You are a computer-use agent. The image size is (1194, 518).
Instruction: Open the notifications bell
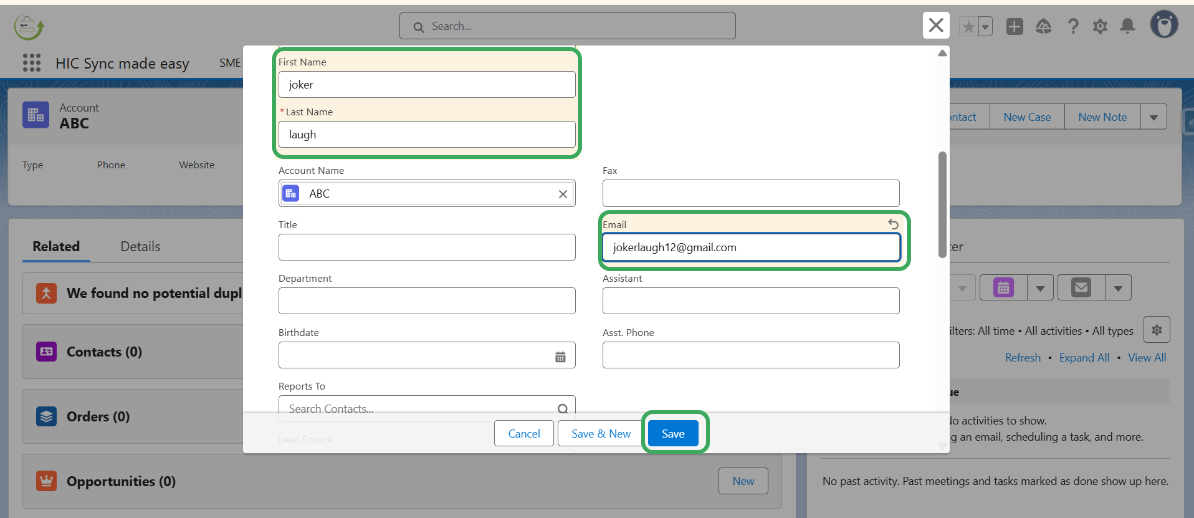click(x=1128, y=27)
